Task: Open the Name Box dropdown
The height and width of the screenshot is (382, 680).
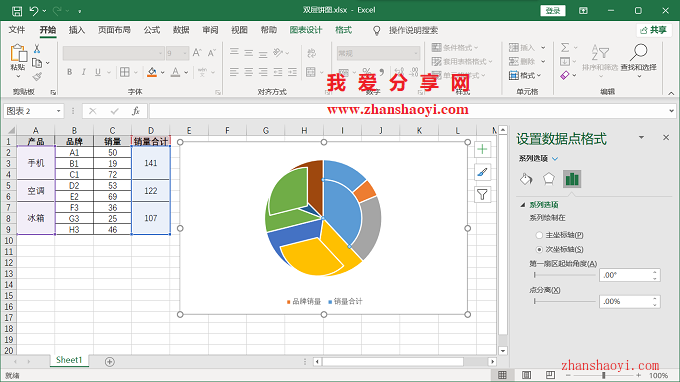Action: (x=59, y=111)
